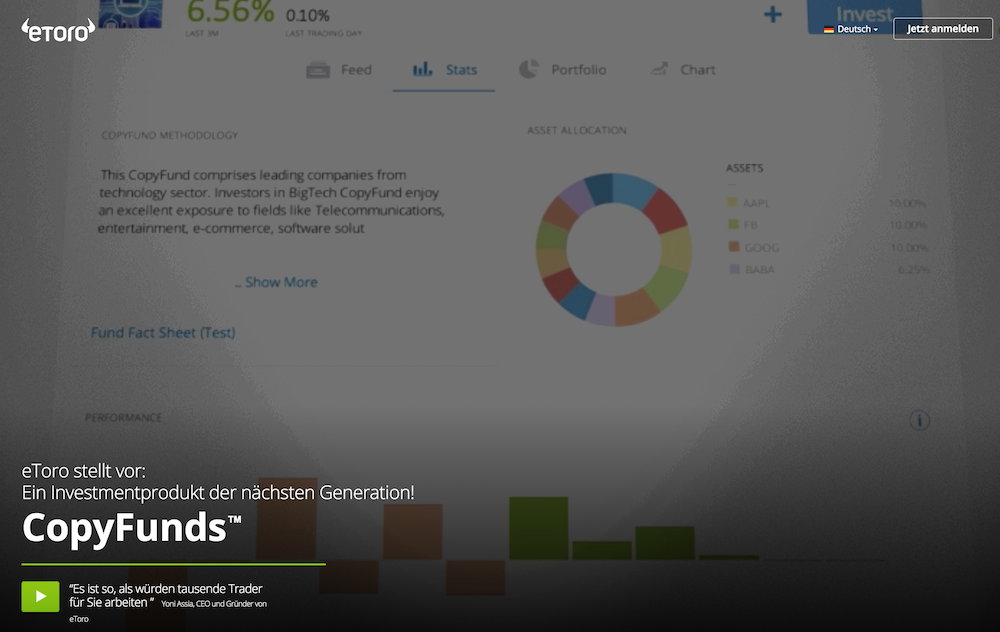
Task: Play the CopyFunds video
Action: (x=40, y=596)
